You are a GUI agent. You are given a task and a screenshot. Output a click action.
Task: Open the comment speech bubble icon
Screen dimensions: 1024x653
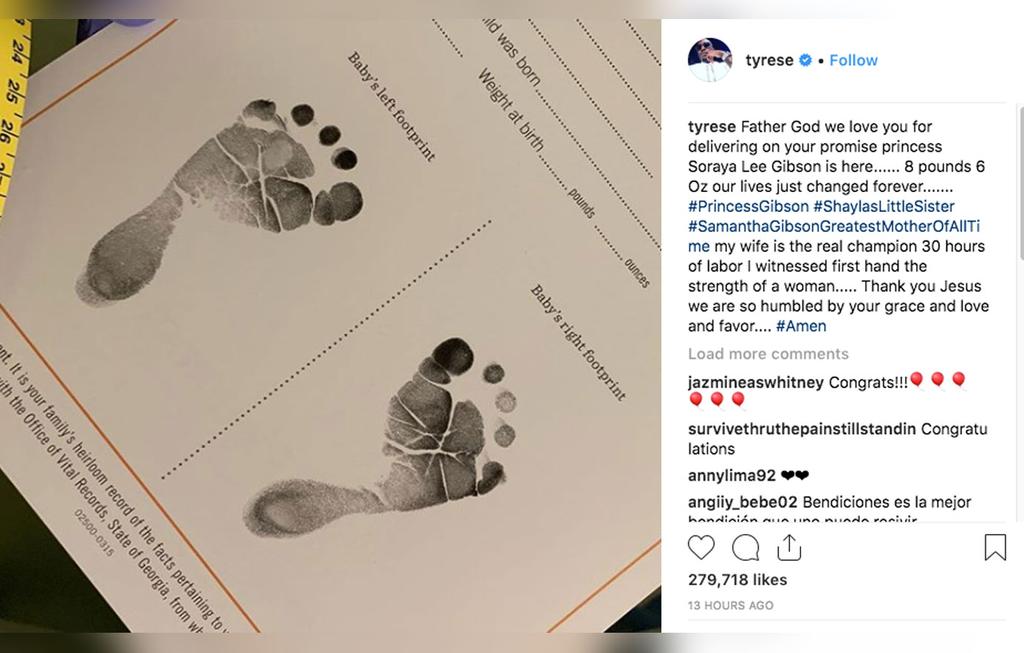click(x=745, y=548)
